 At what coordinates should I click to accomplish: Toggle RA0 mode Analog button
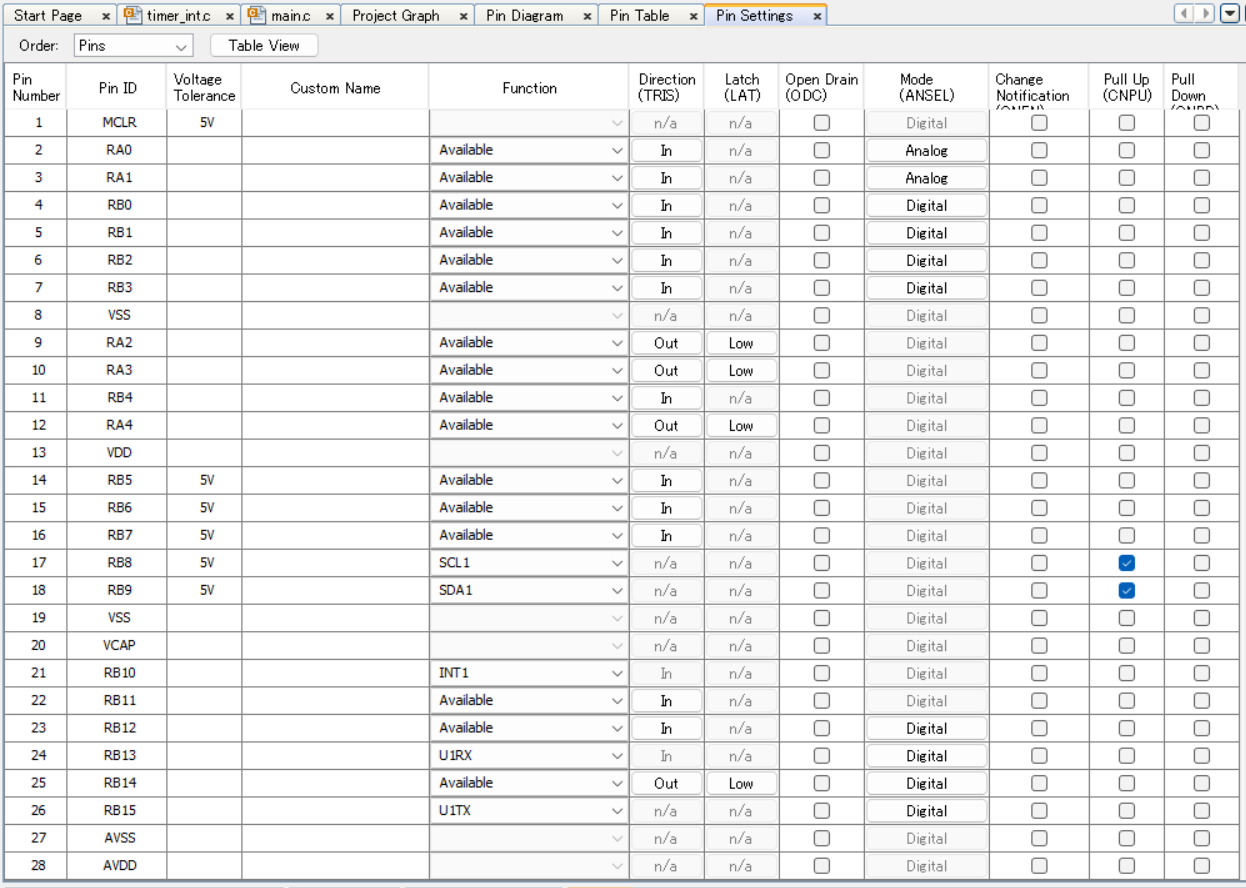click(x=926, y=150)
